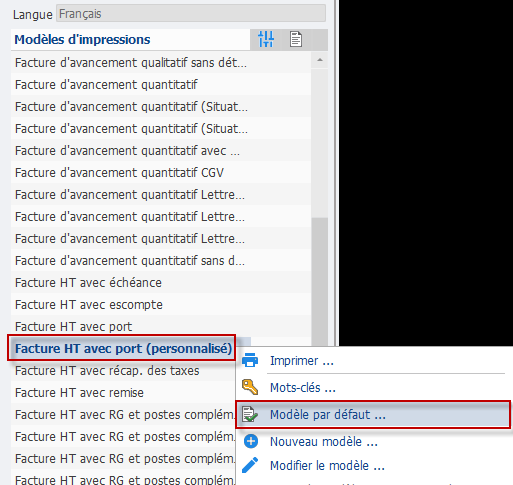Click the list's vertical scrollbar thumb

320,282
